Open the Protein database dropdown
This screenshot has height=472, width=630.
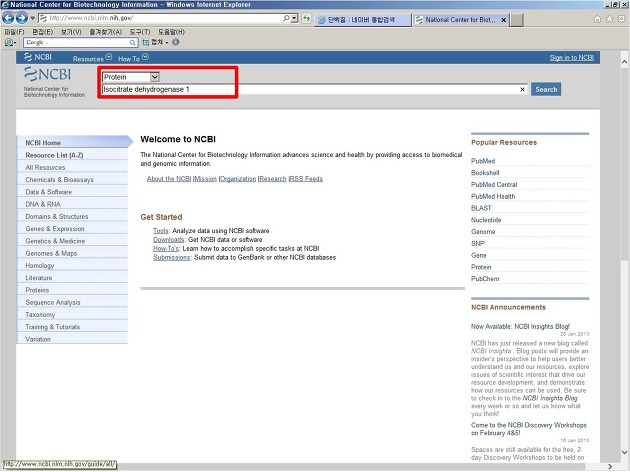click(131, 77)
